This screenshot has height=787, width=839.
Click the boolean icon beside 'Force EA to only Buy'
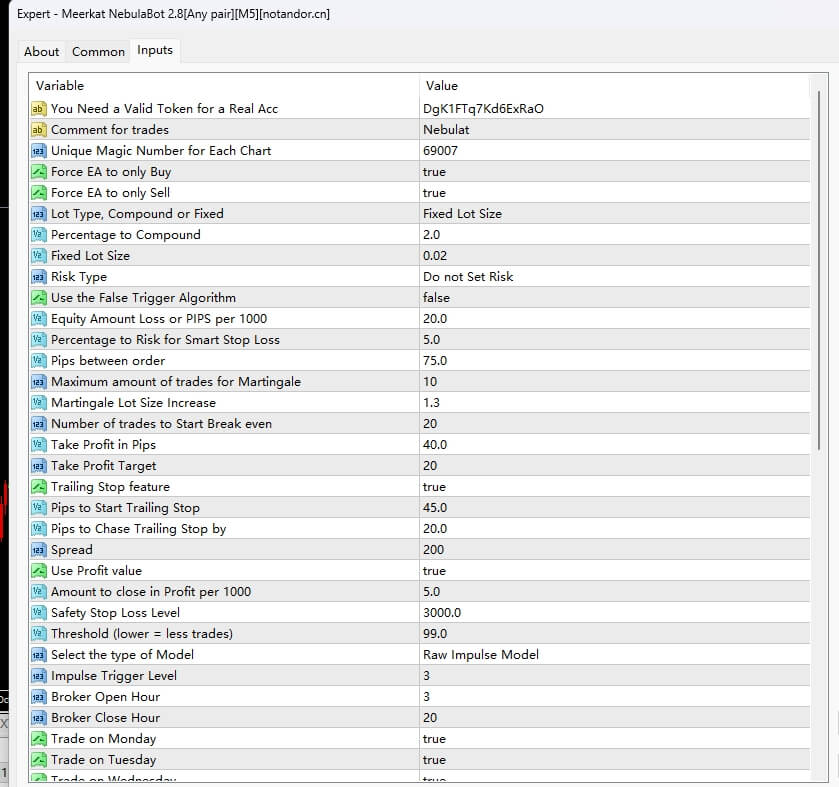39,171
